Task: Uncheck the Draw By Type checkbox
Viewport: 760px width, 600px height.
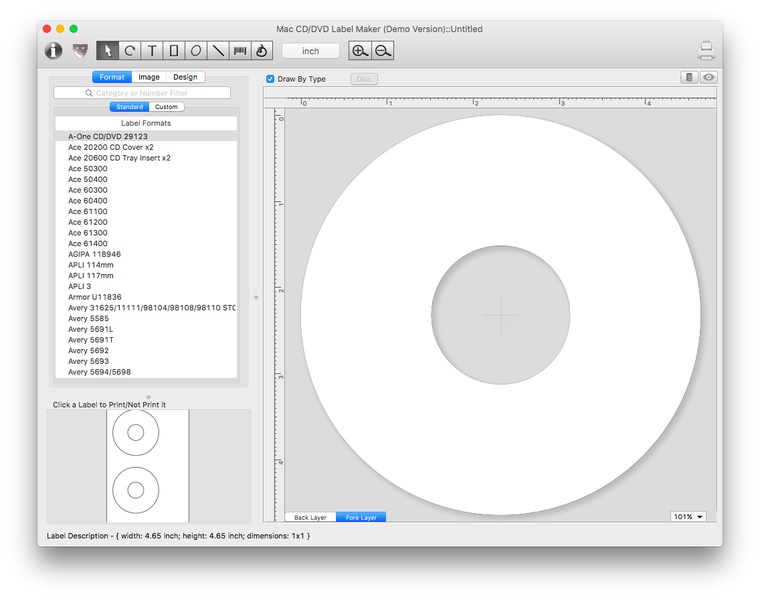Action: pos(271,79)
